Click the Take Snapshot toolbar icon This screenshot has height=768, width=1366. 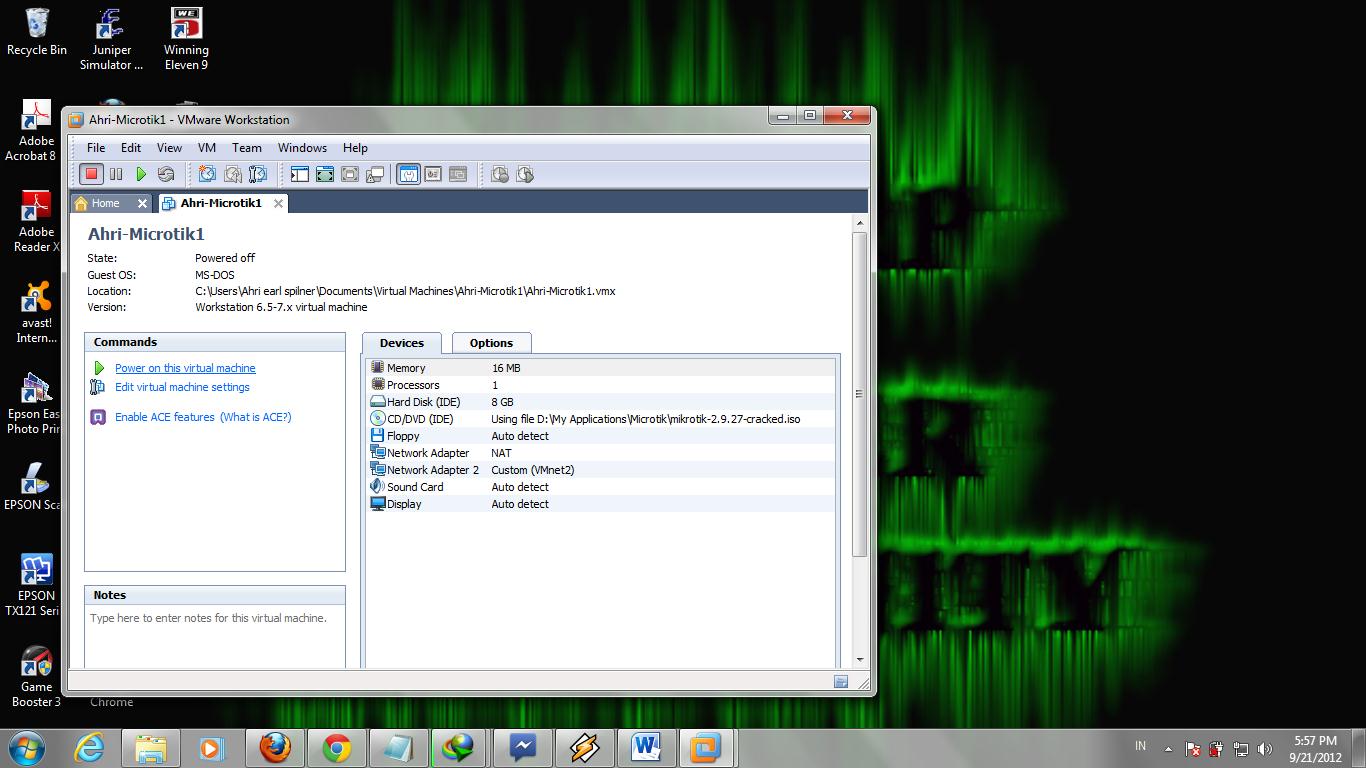(207, 174)
